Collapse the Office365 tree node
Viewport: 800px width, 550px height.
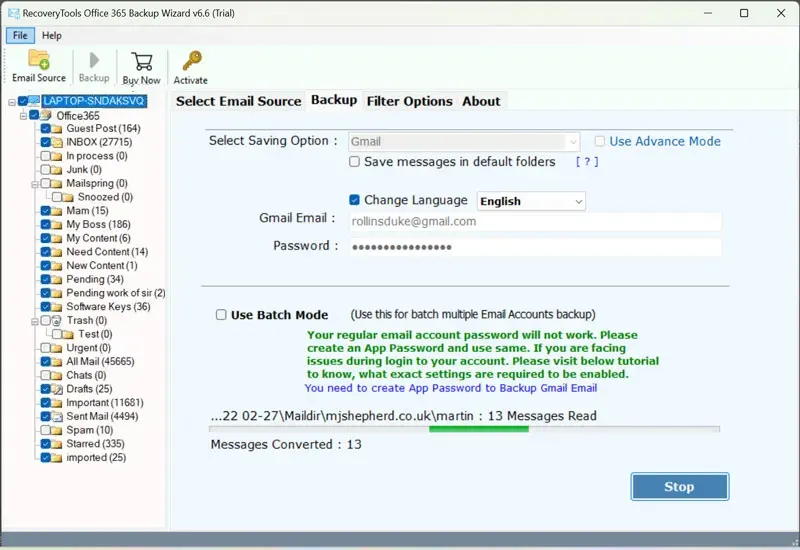pyautogui.click(x=23, y=116)
